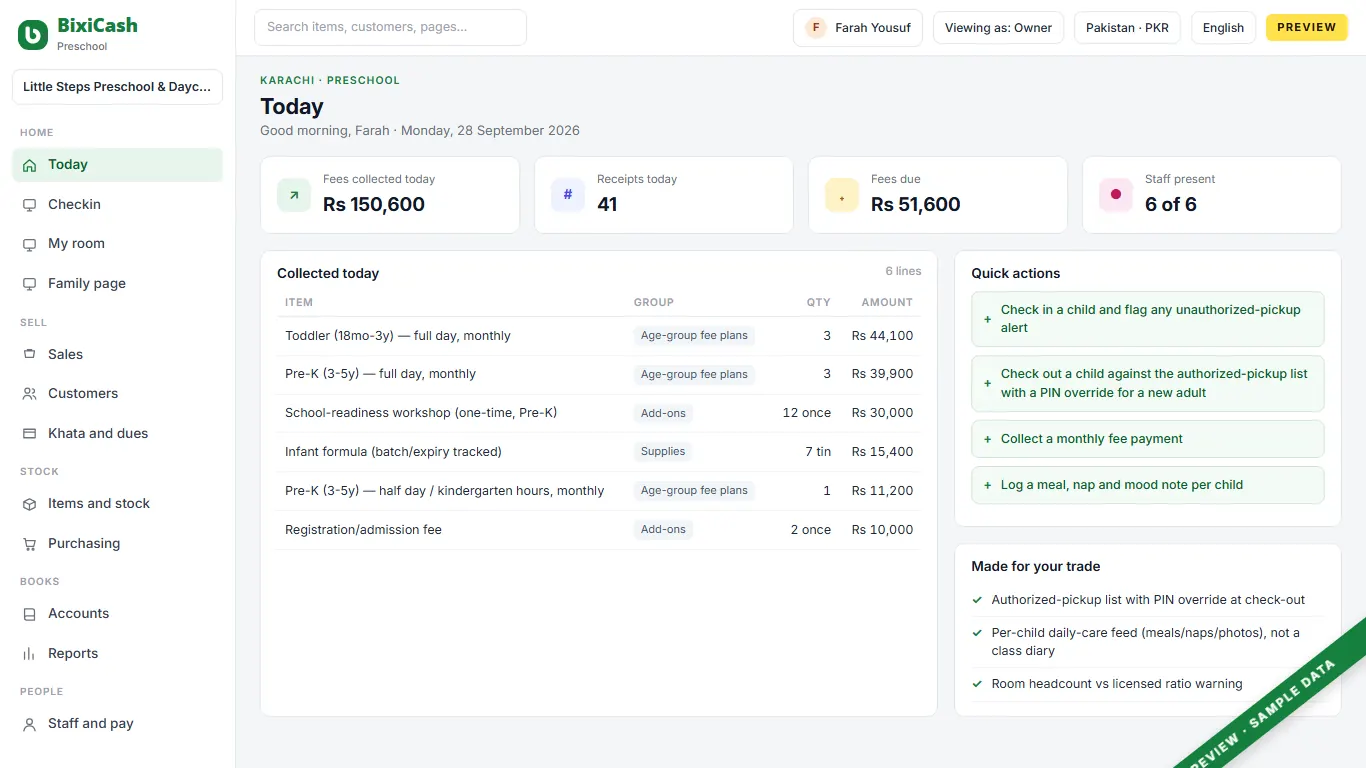1366x768 pixels.
Task: Click the My room icon
Action: tap(29, 244)
